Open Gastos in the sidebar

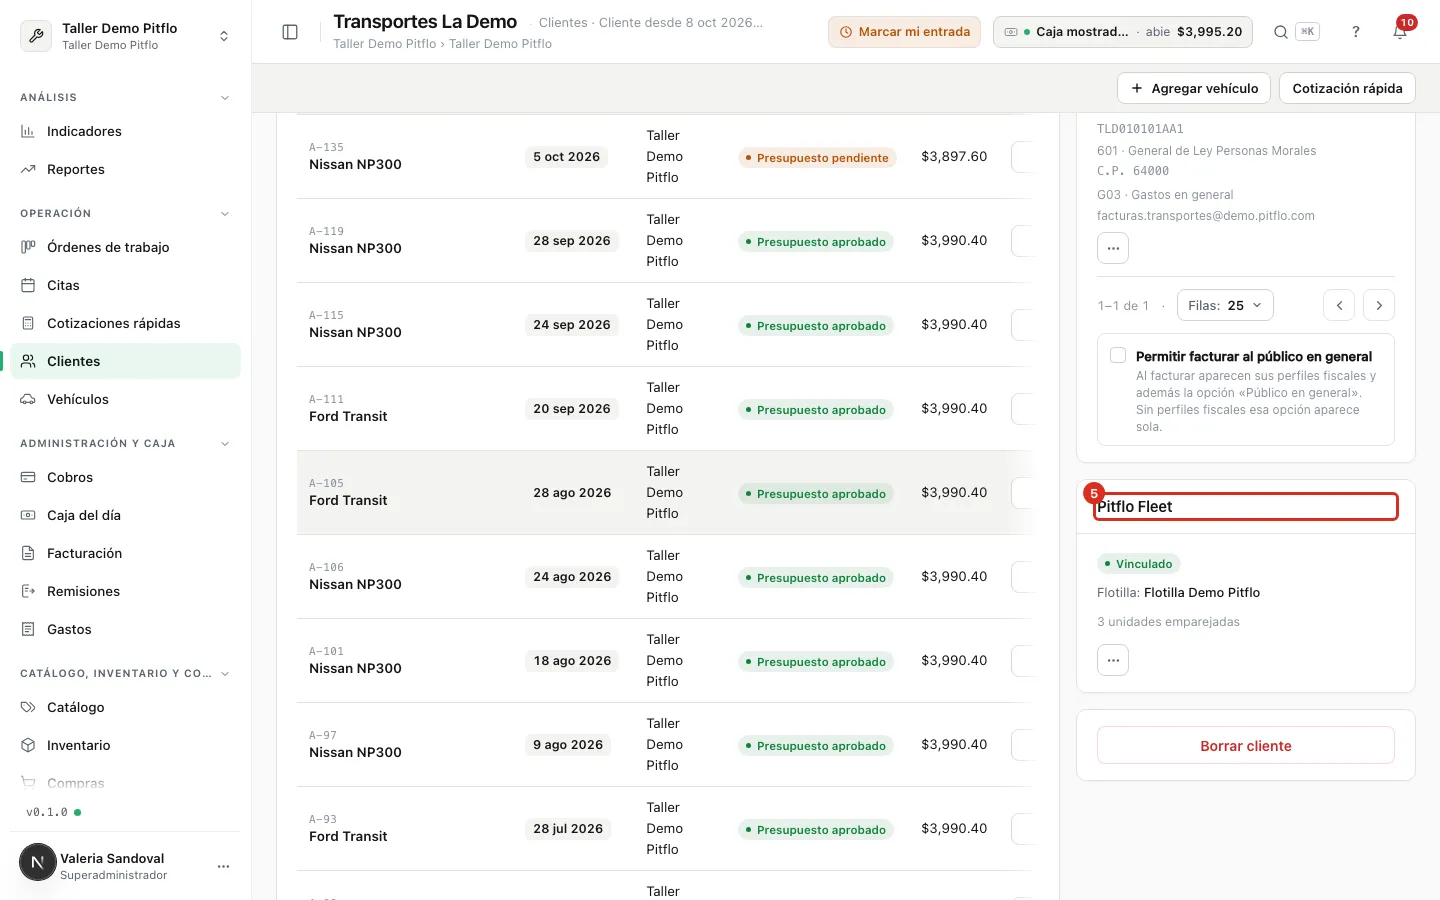[x=126, y=629]
